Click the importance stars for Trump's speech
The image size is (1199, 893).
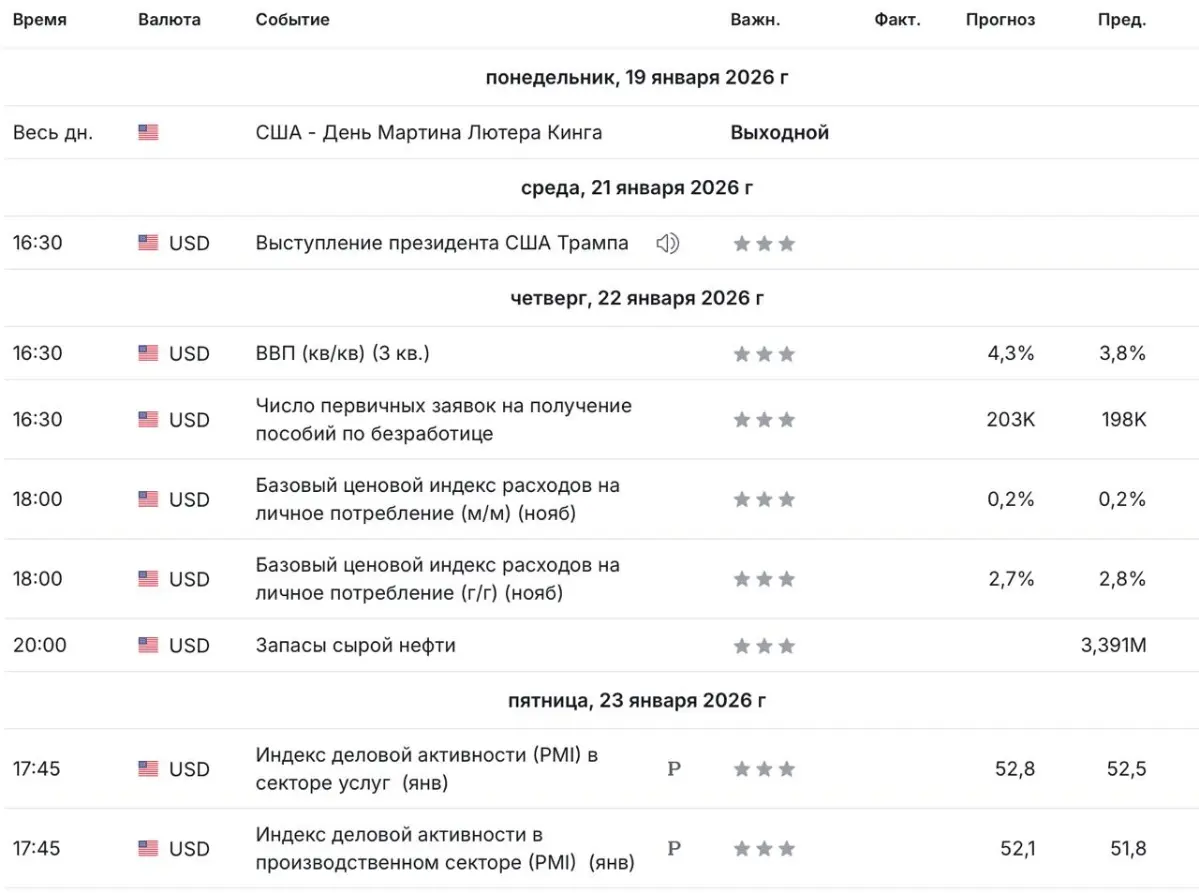764,244
